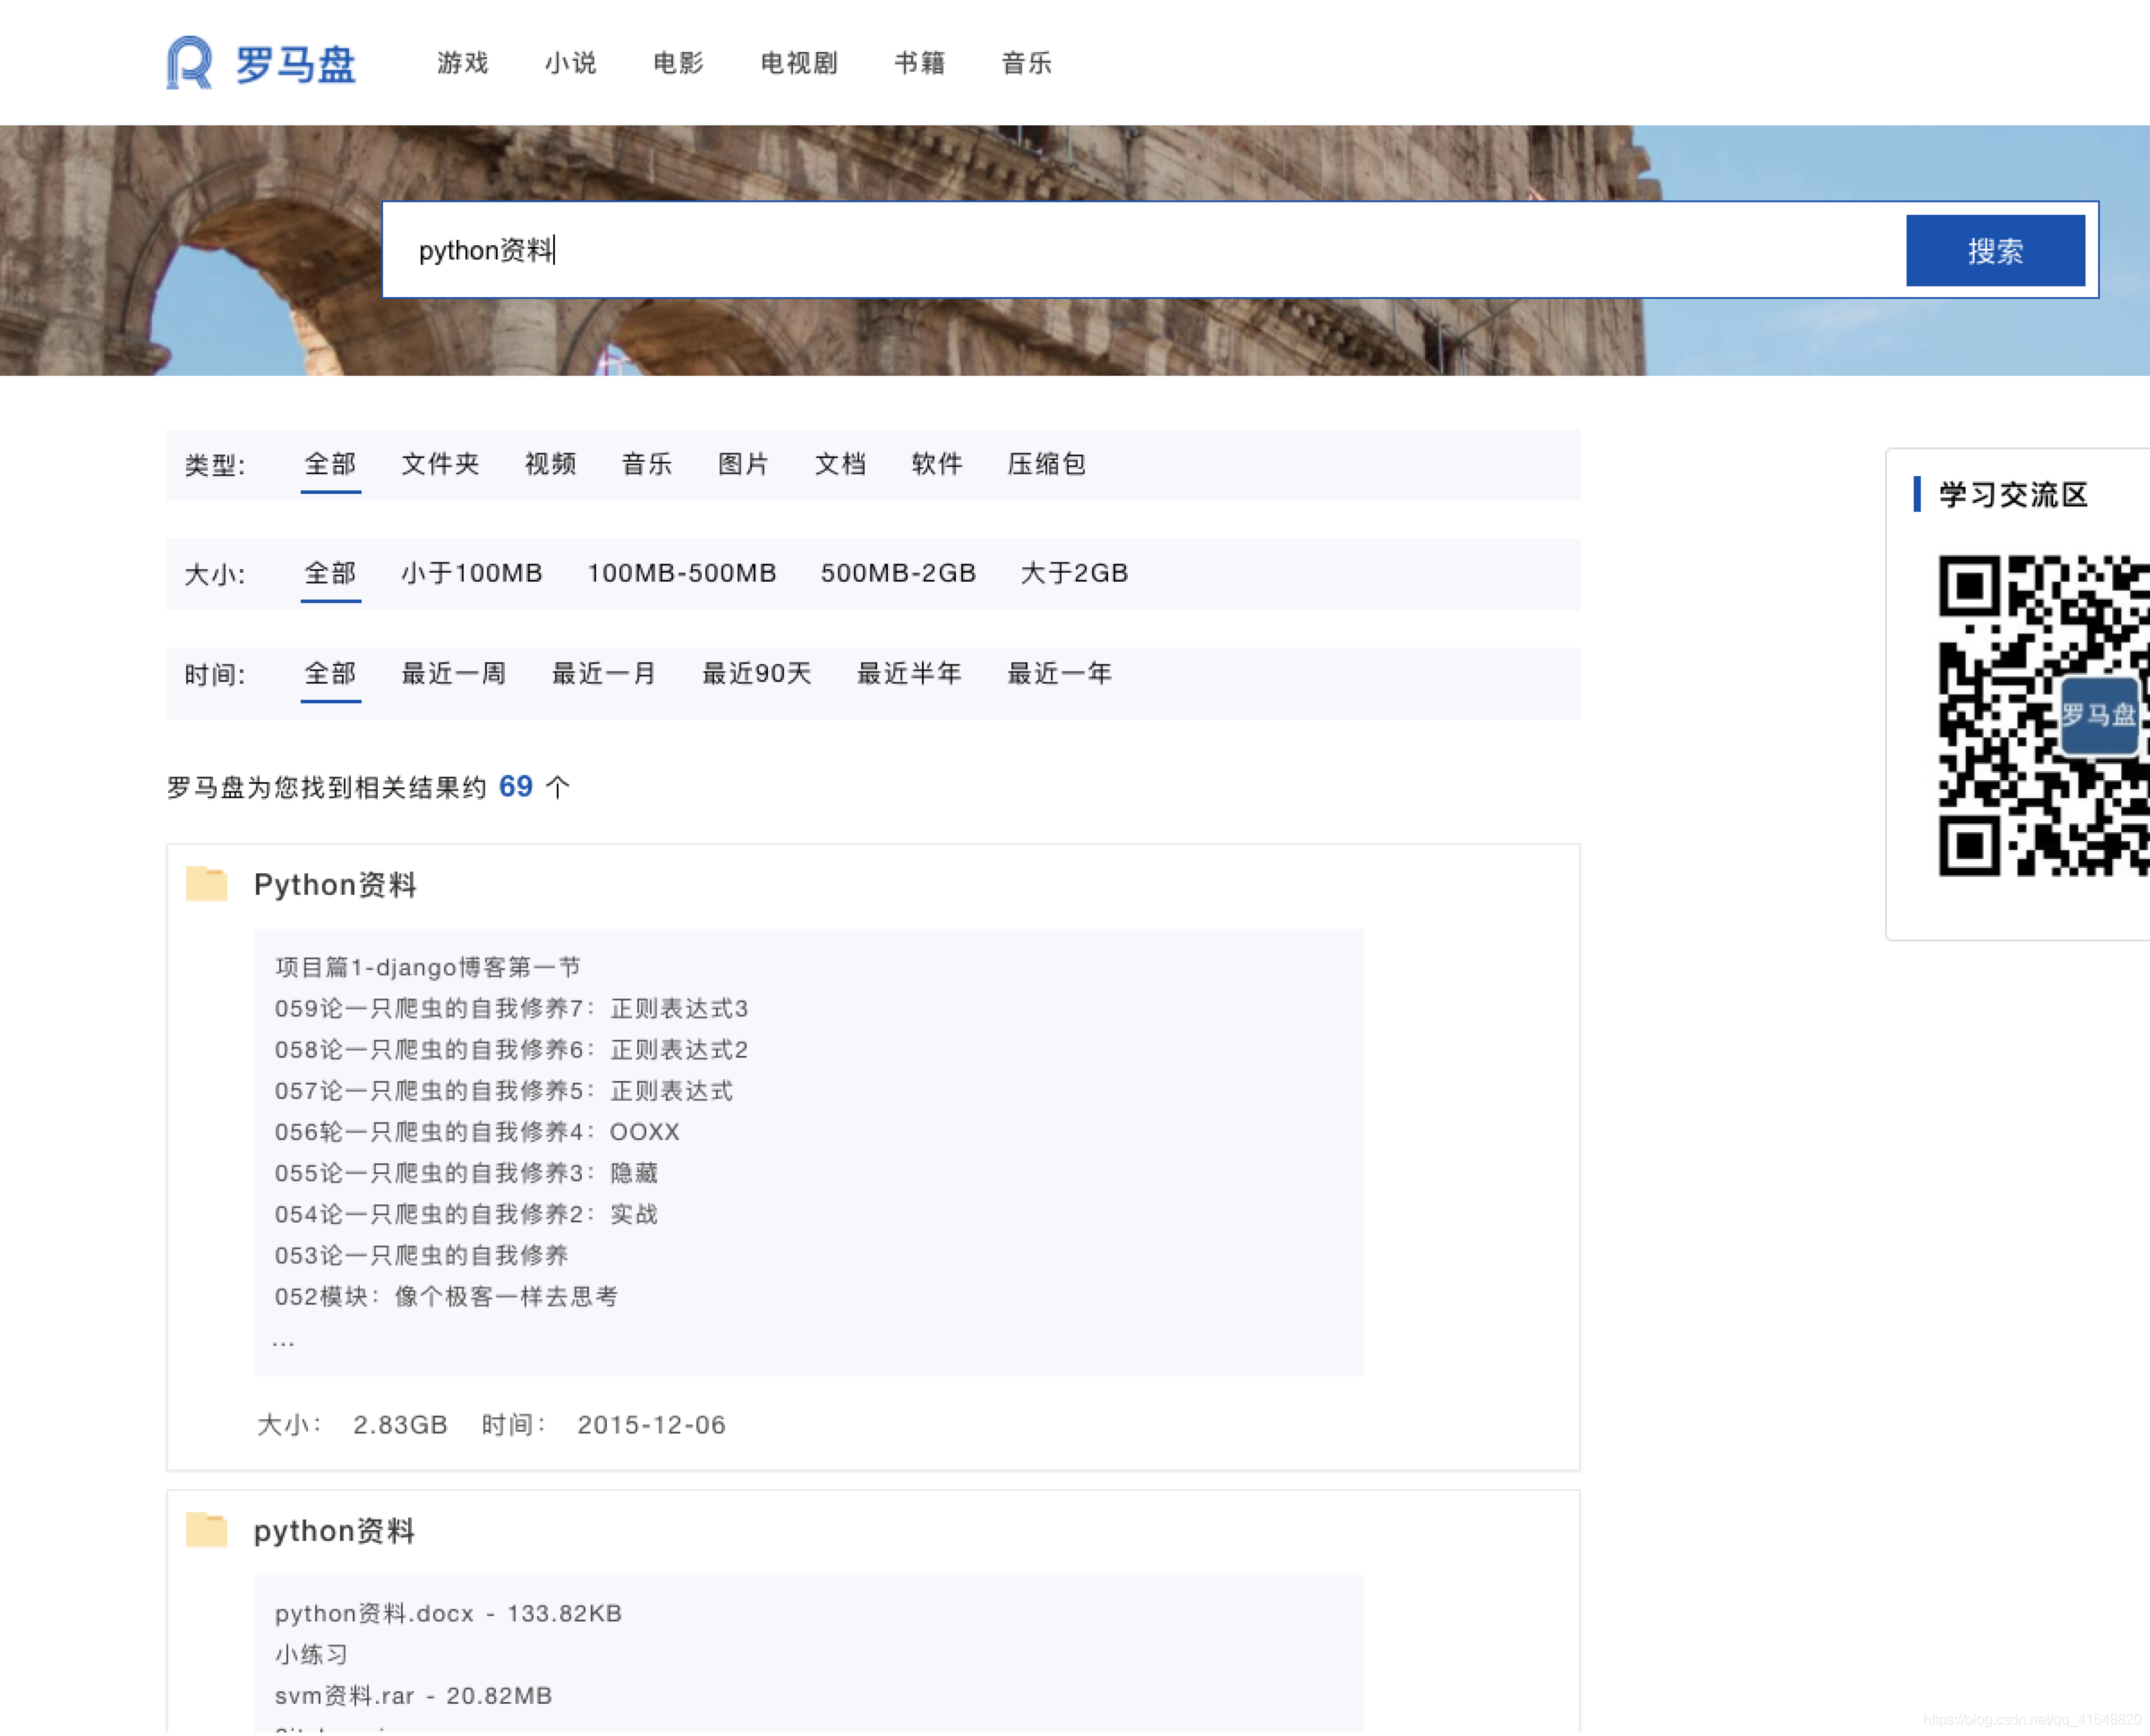The height and width of the screenshot is (1736, 2150).
Task: Filter time by 最近半年
Action: 909,674
